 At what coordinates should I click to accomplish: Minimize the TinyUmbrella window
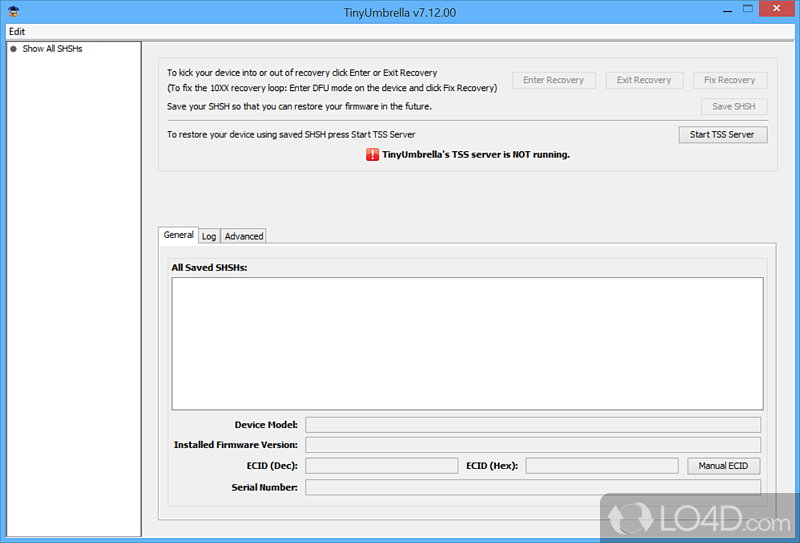coord(728,10)
